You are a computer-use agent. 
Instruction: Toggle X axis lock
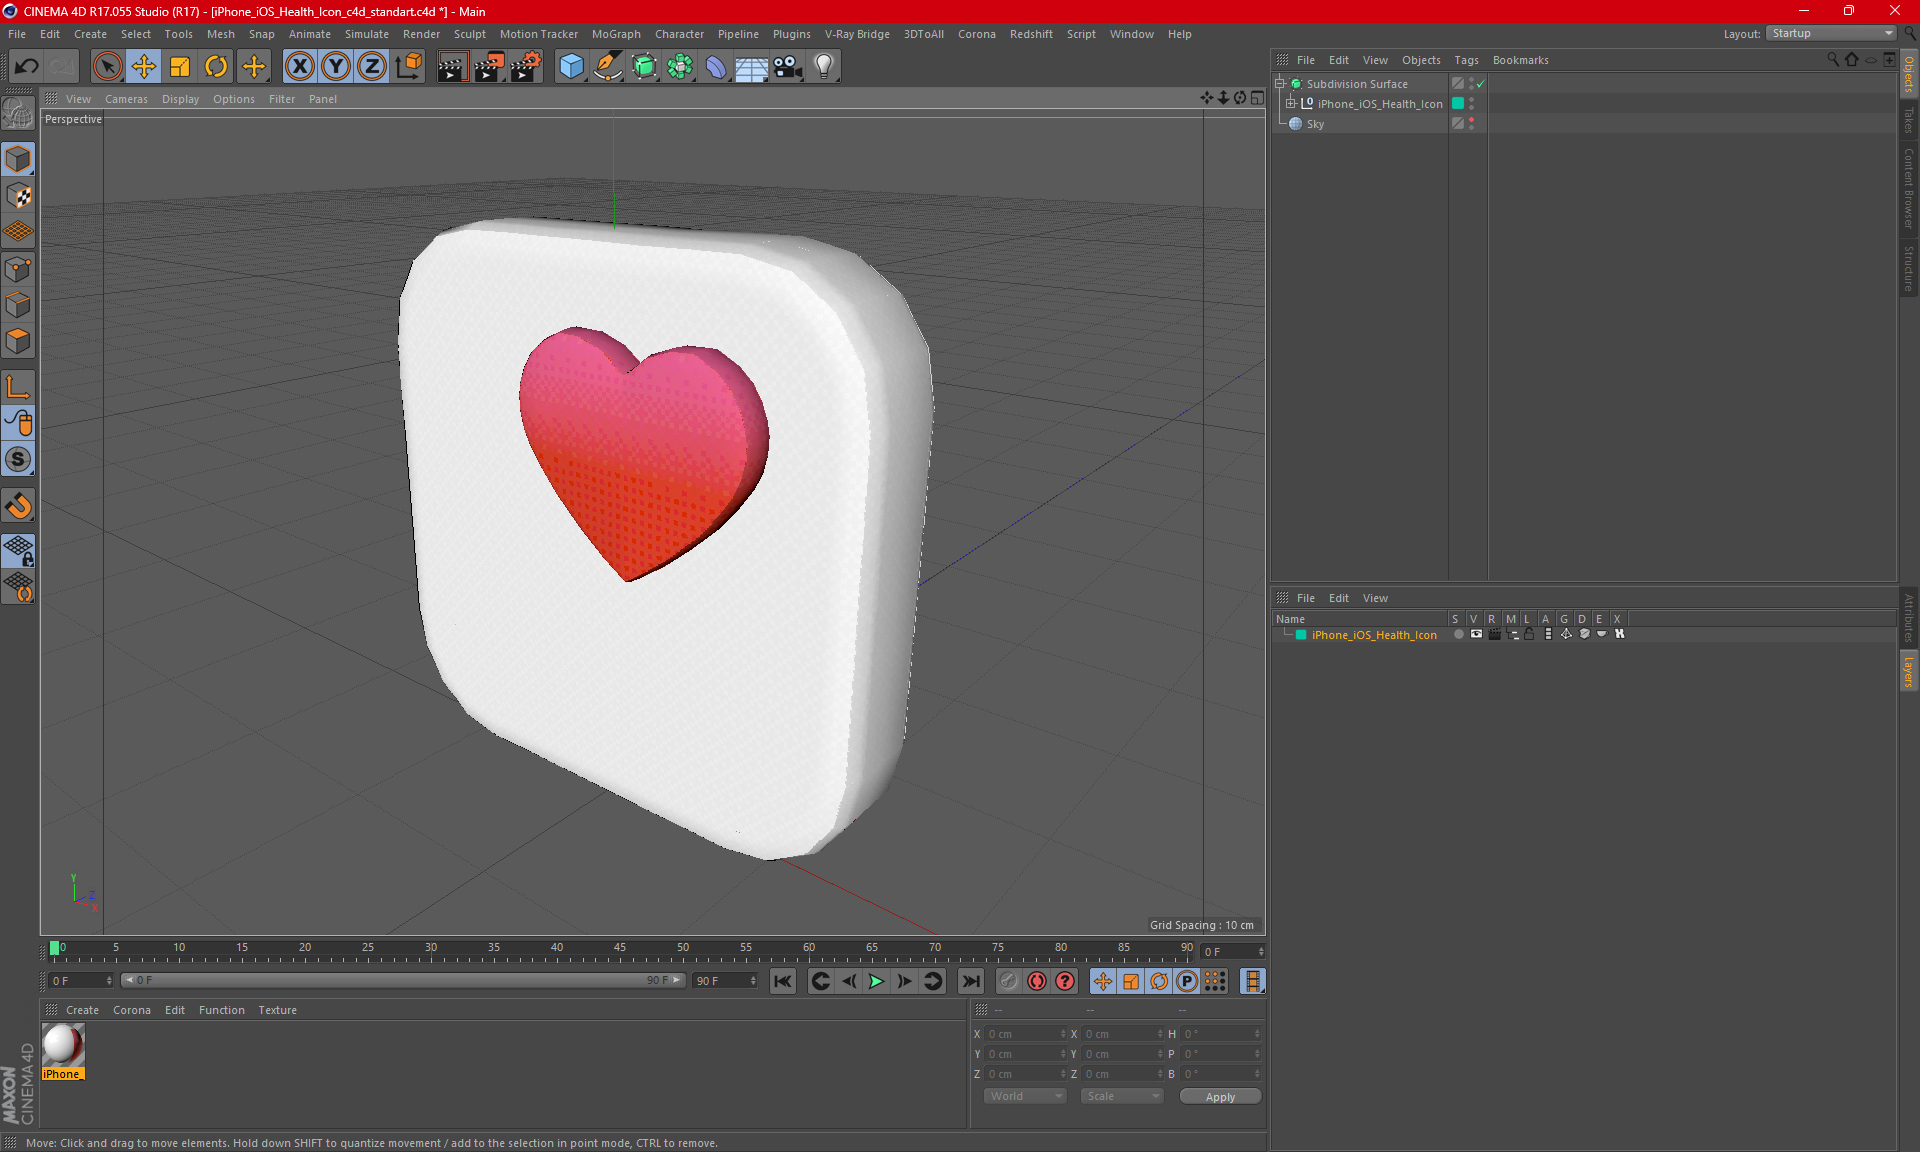tap(299, 67)
